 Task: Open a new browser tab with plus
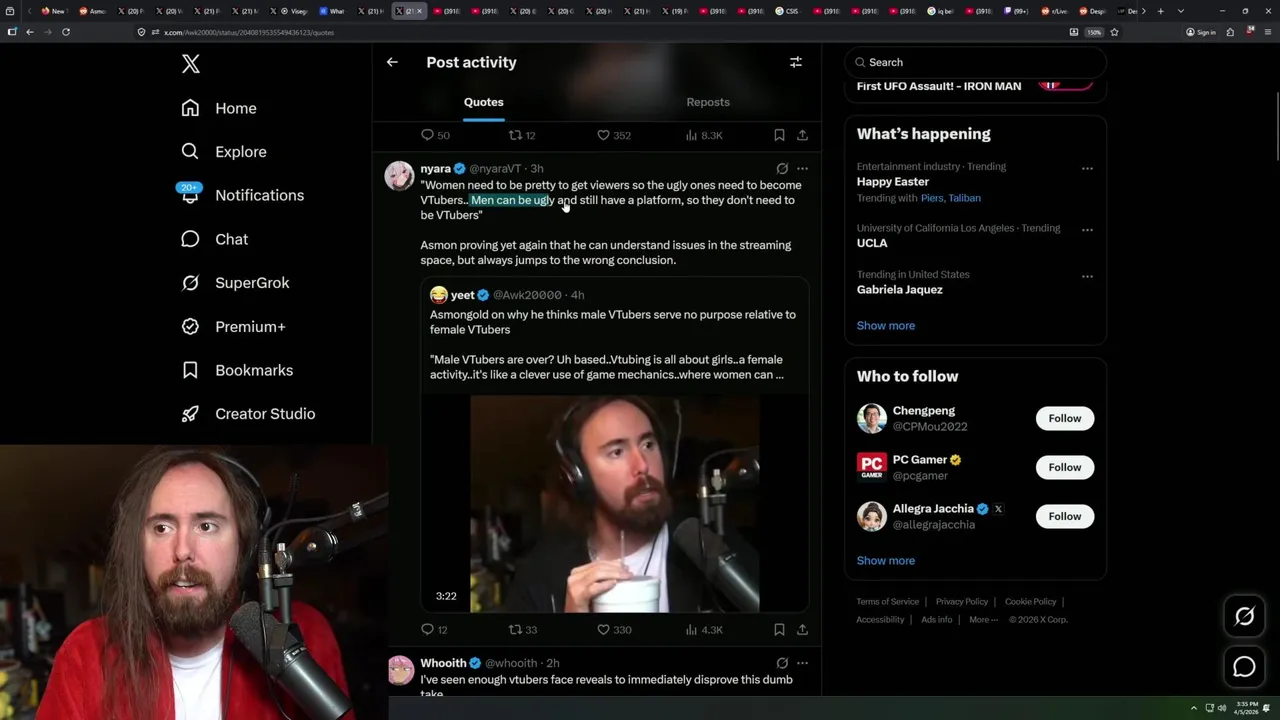coord(1160,11)
